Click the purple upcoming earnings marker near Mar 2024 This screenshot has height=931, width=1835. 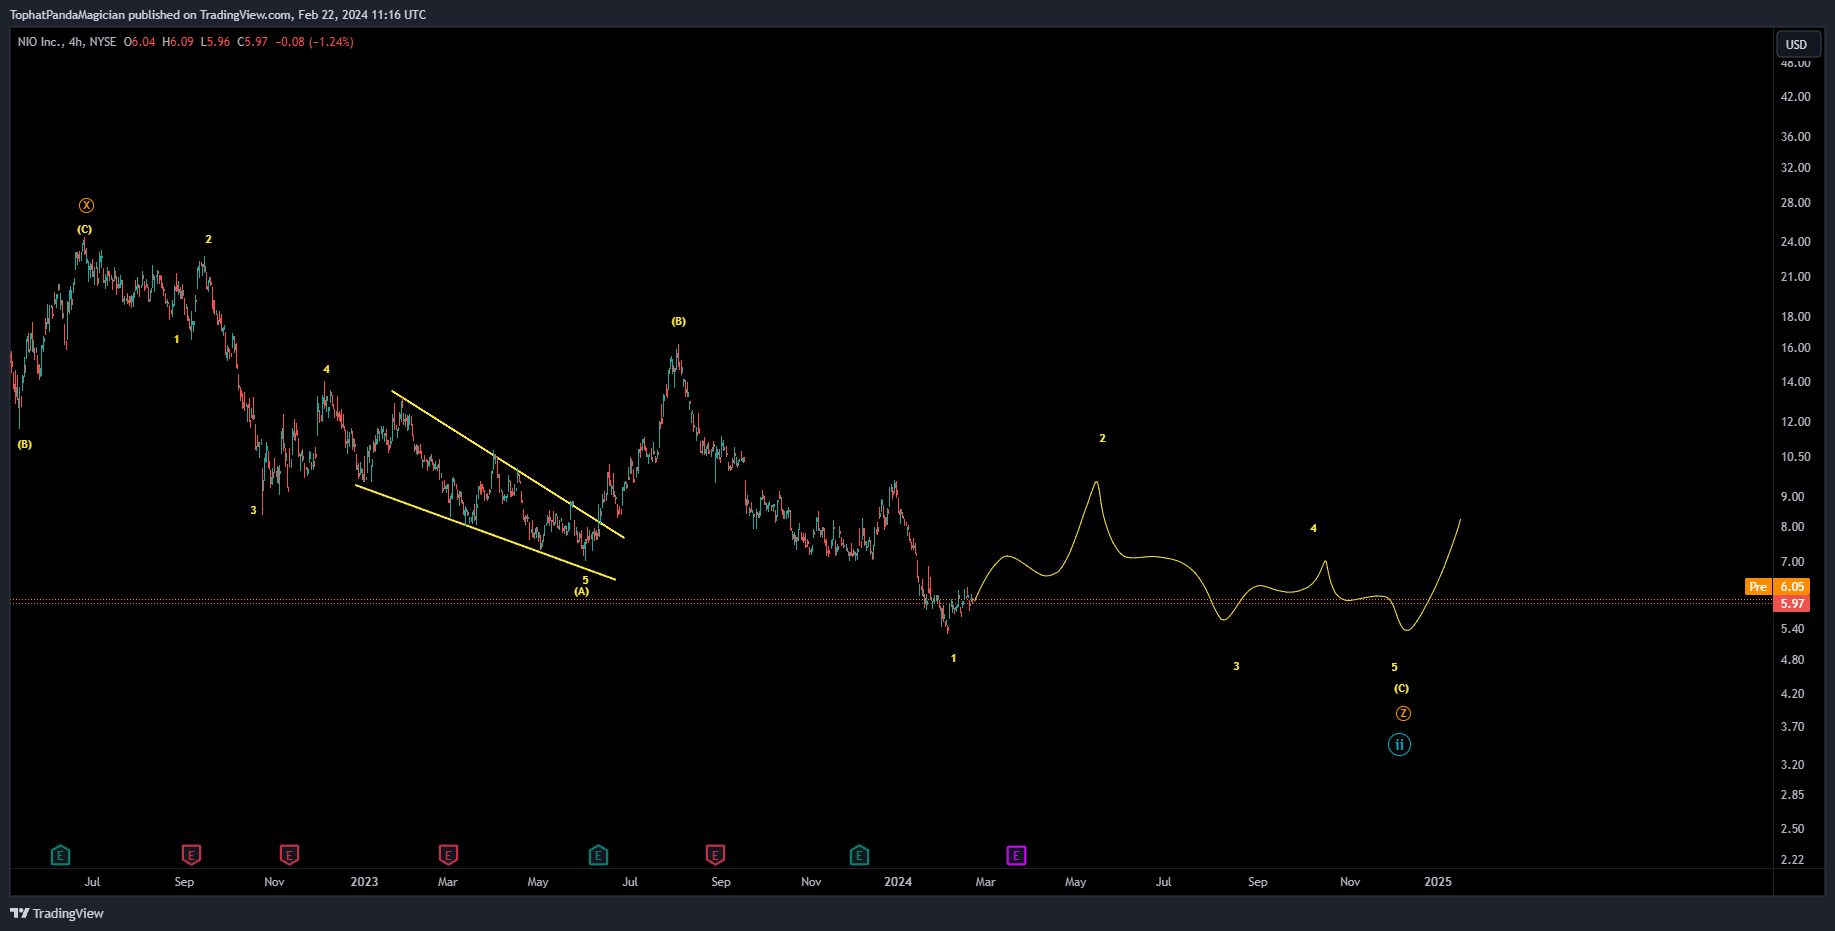coord(1016,855)
